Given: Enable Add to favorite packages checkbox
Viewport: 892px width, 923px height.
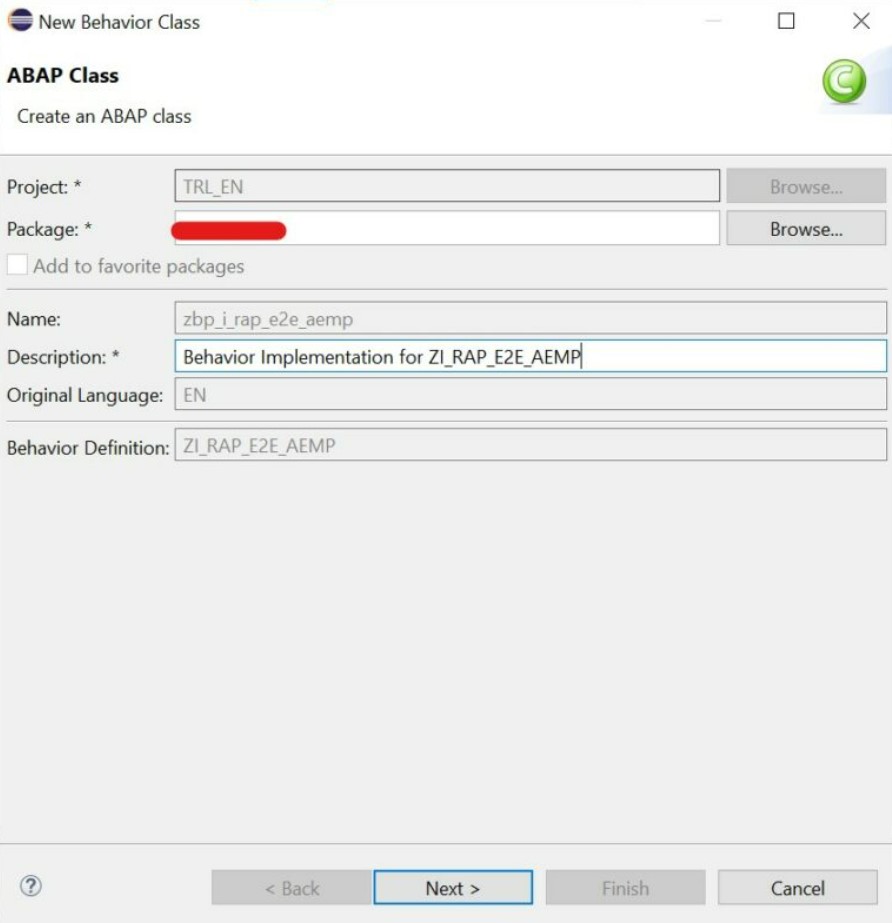Looking at the screenshot, I should pos(18,266).
